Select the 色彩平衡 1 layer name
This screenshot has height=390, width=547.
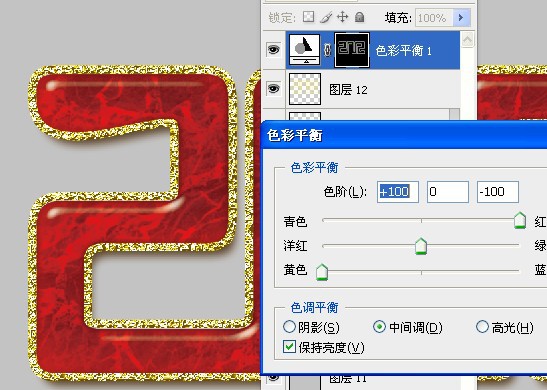pos(404,51)
